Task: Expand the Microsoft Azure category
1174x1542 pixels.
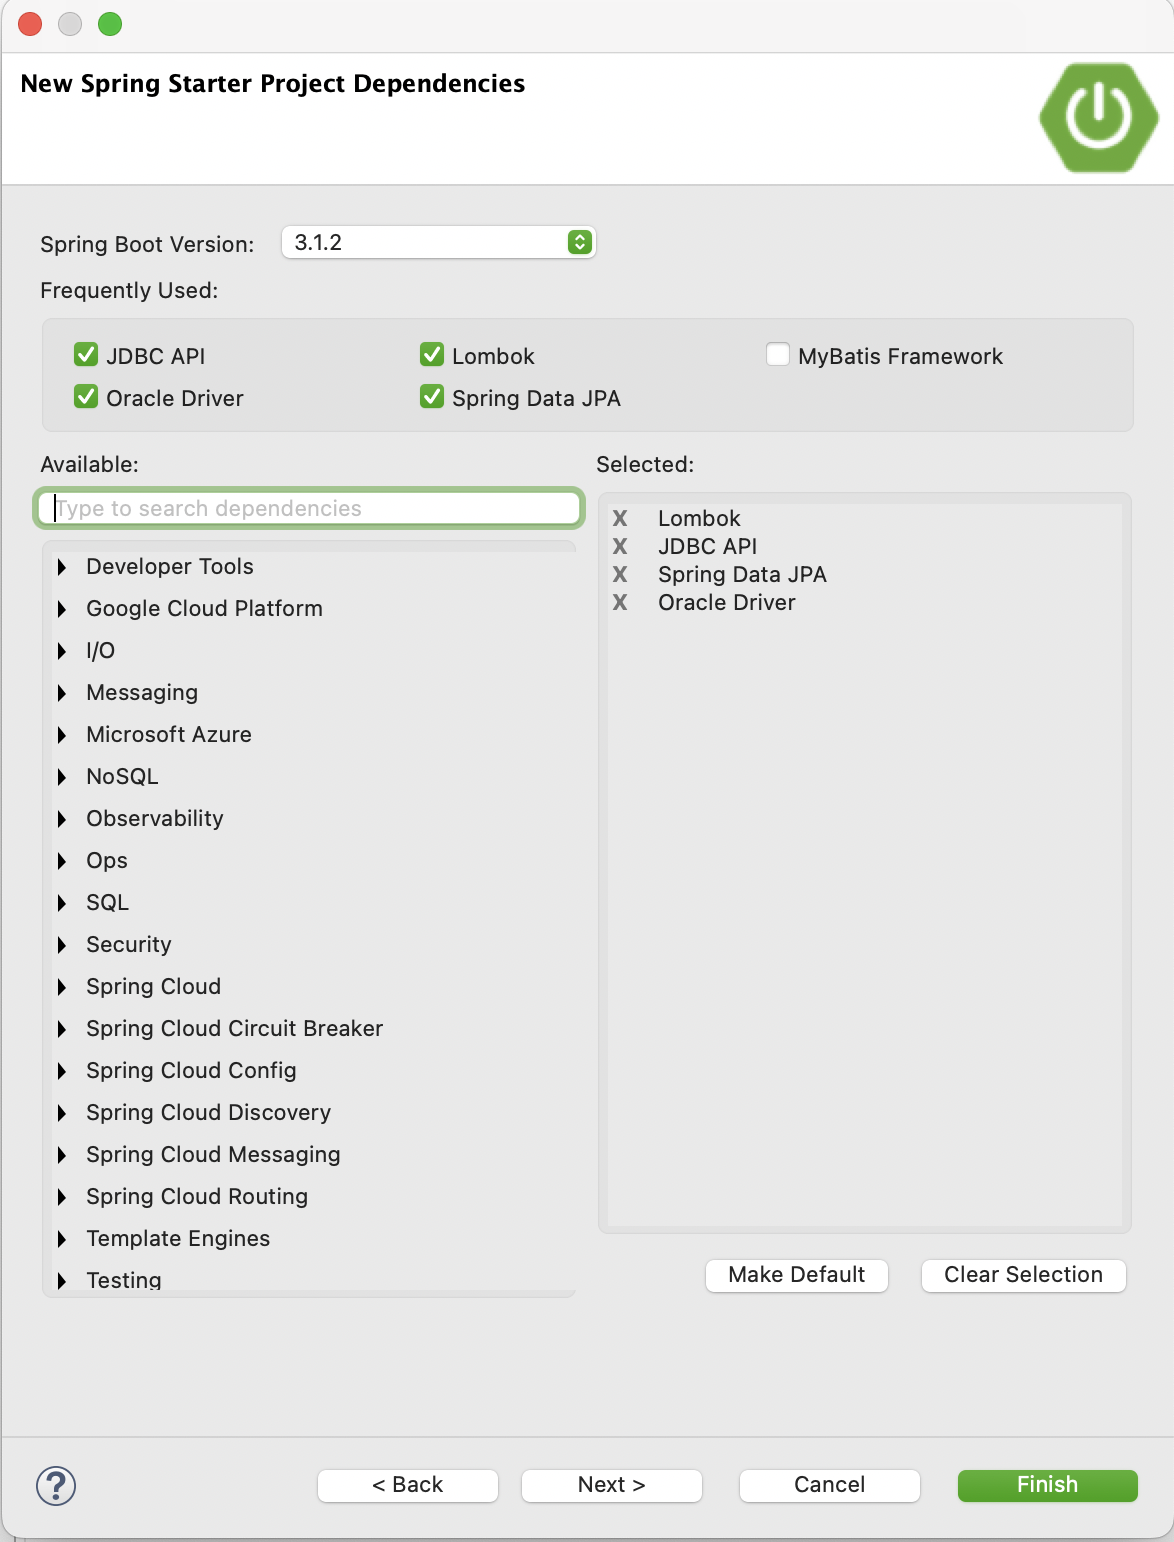Action: 62,735
